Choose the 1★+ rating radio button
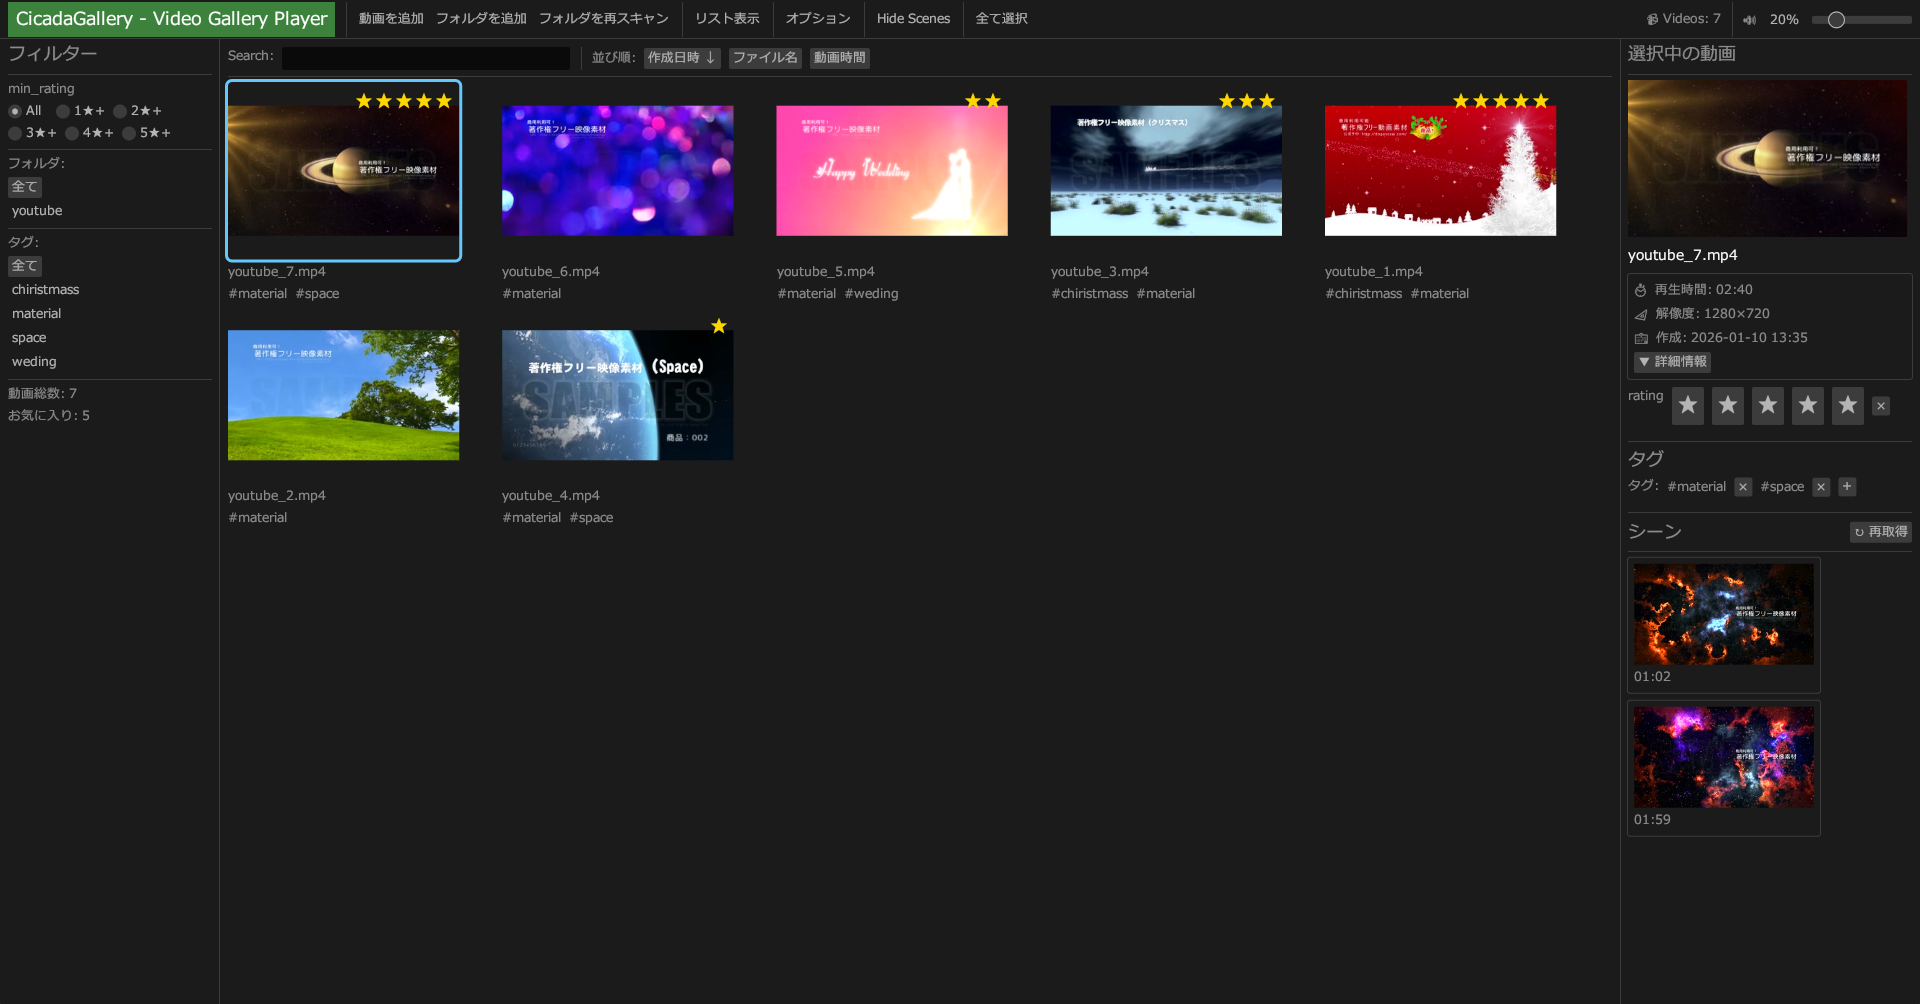This screenshot has height=1004, width=1920. pos(63,111)
